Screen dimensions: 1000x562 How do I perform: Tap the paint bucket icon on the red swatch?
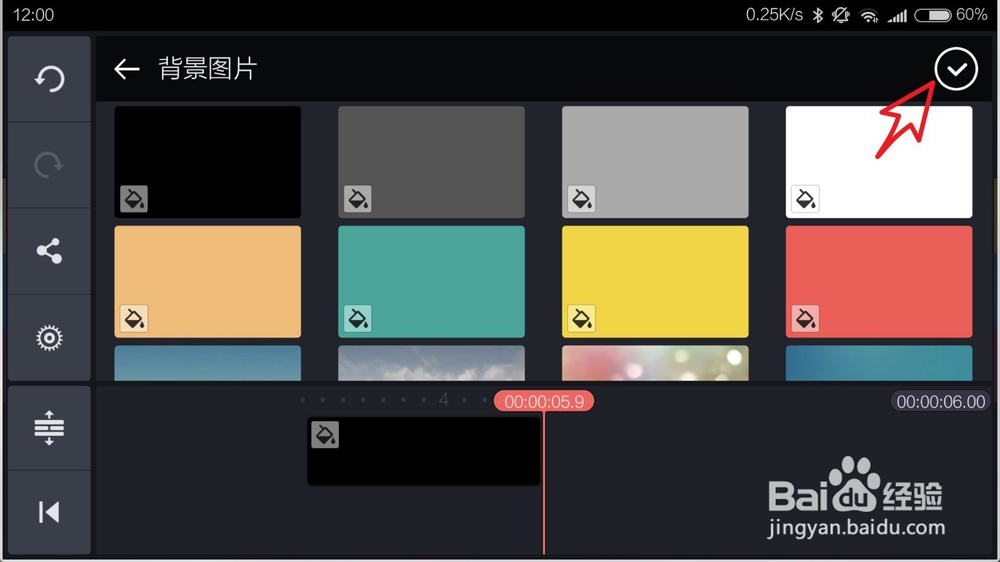pyautogui.click(x=805, y=318)
